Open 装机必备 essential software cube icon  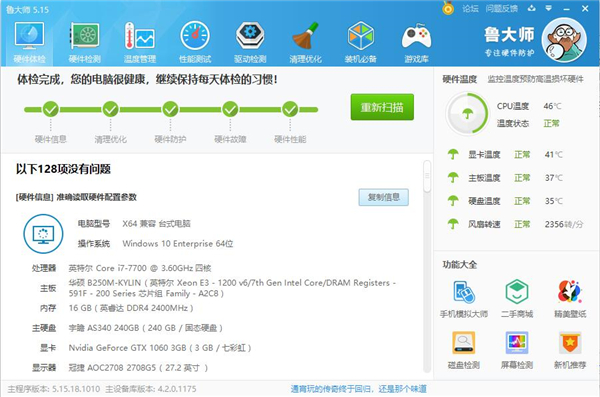click(360, 42)
